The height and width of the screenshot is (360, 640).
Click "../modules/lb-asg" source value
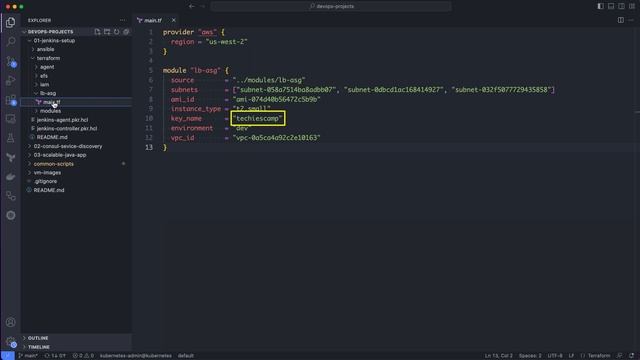click(269, 80)
